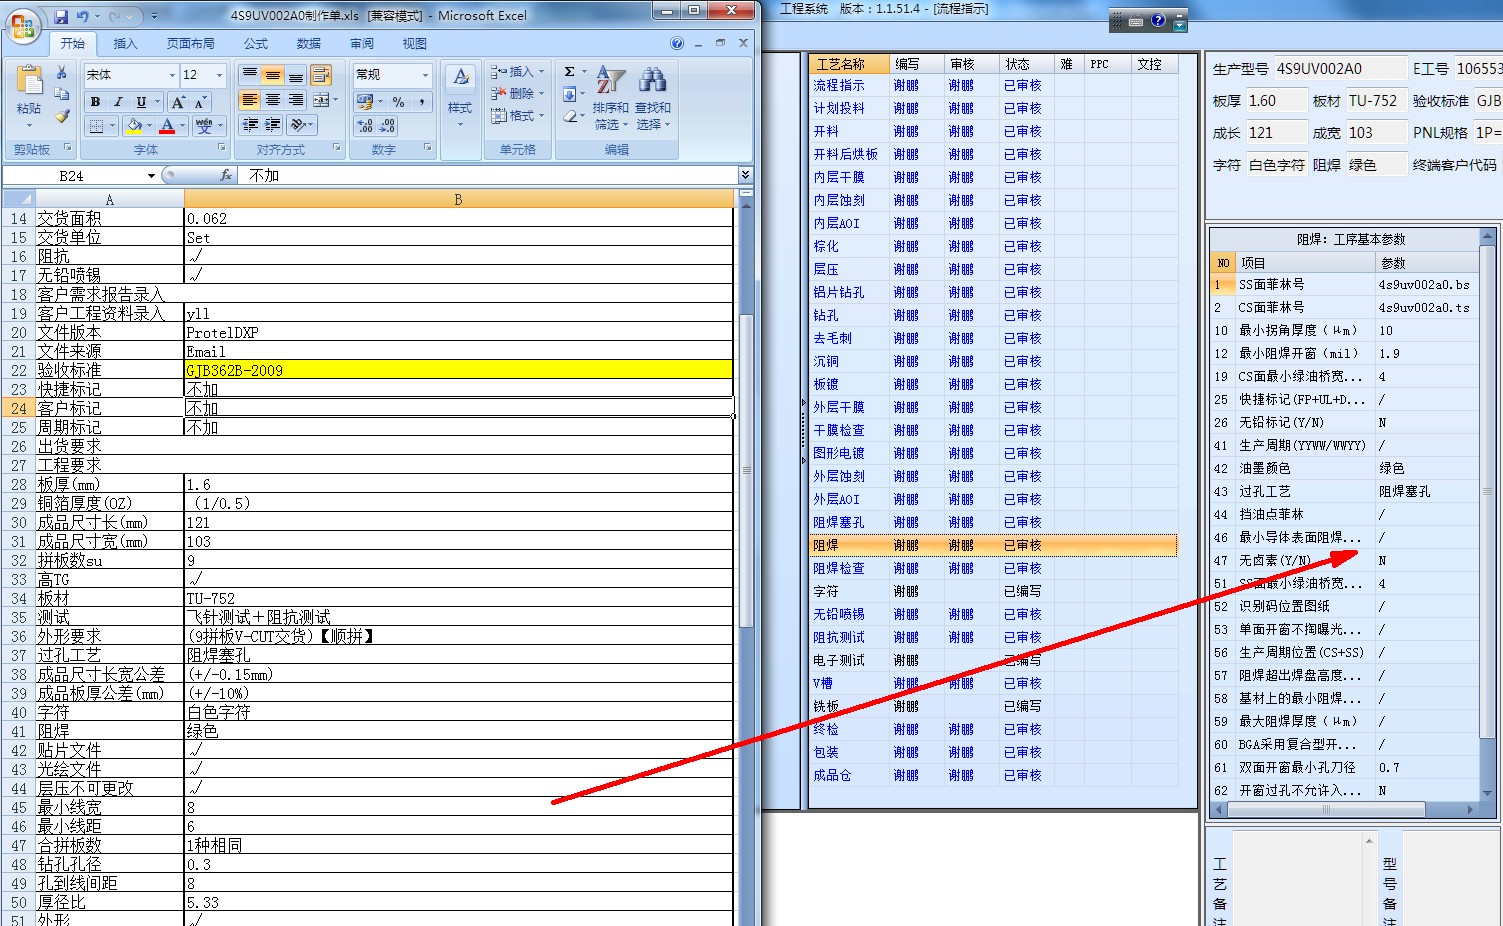Open the font name dropdown showing 宋体
The image size is (1503, 926).
[172, 75]
